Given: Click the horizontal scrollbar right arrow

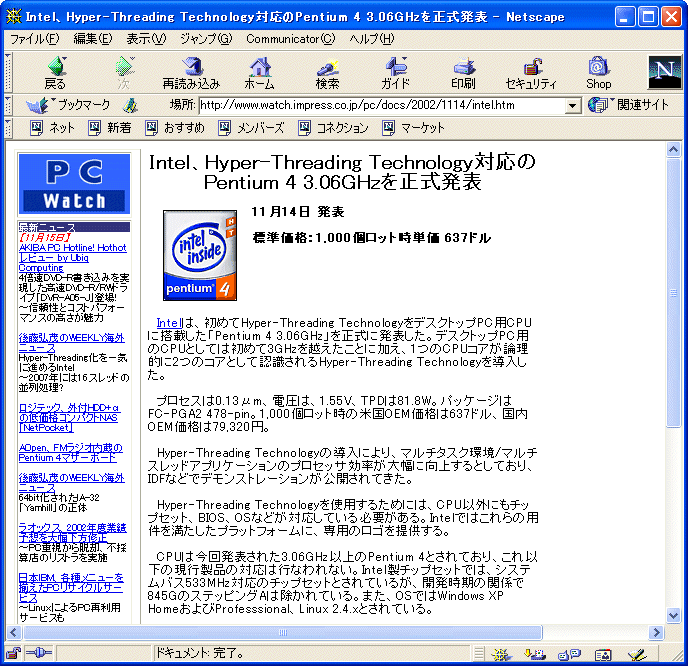Looking at the screenshot, I should pyautogui.click(x=656, y=632).
